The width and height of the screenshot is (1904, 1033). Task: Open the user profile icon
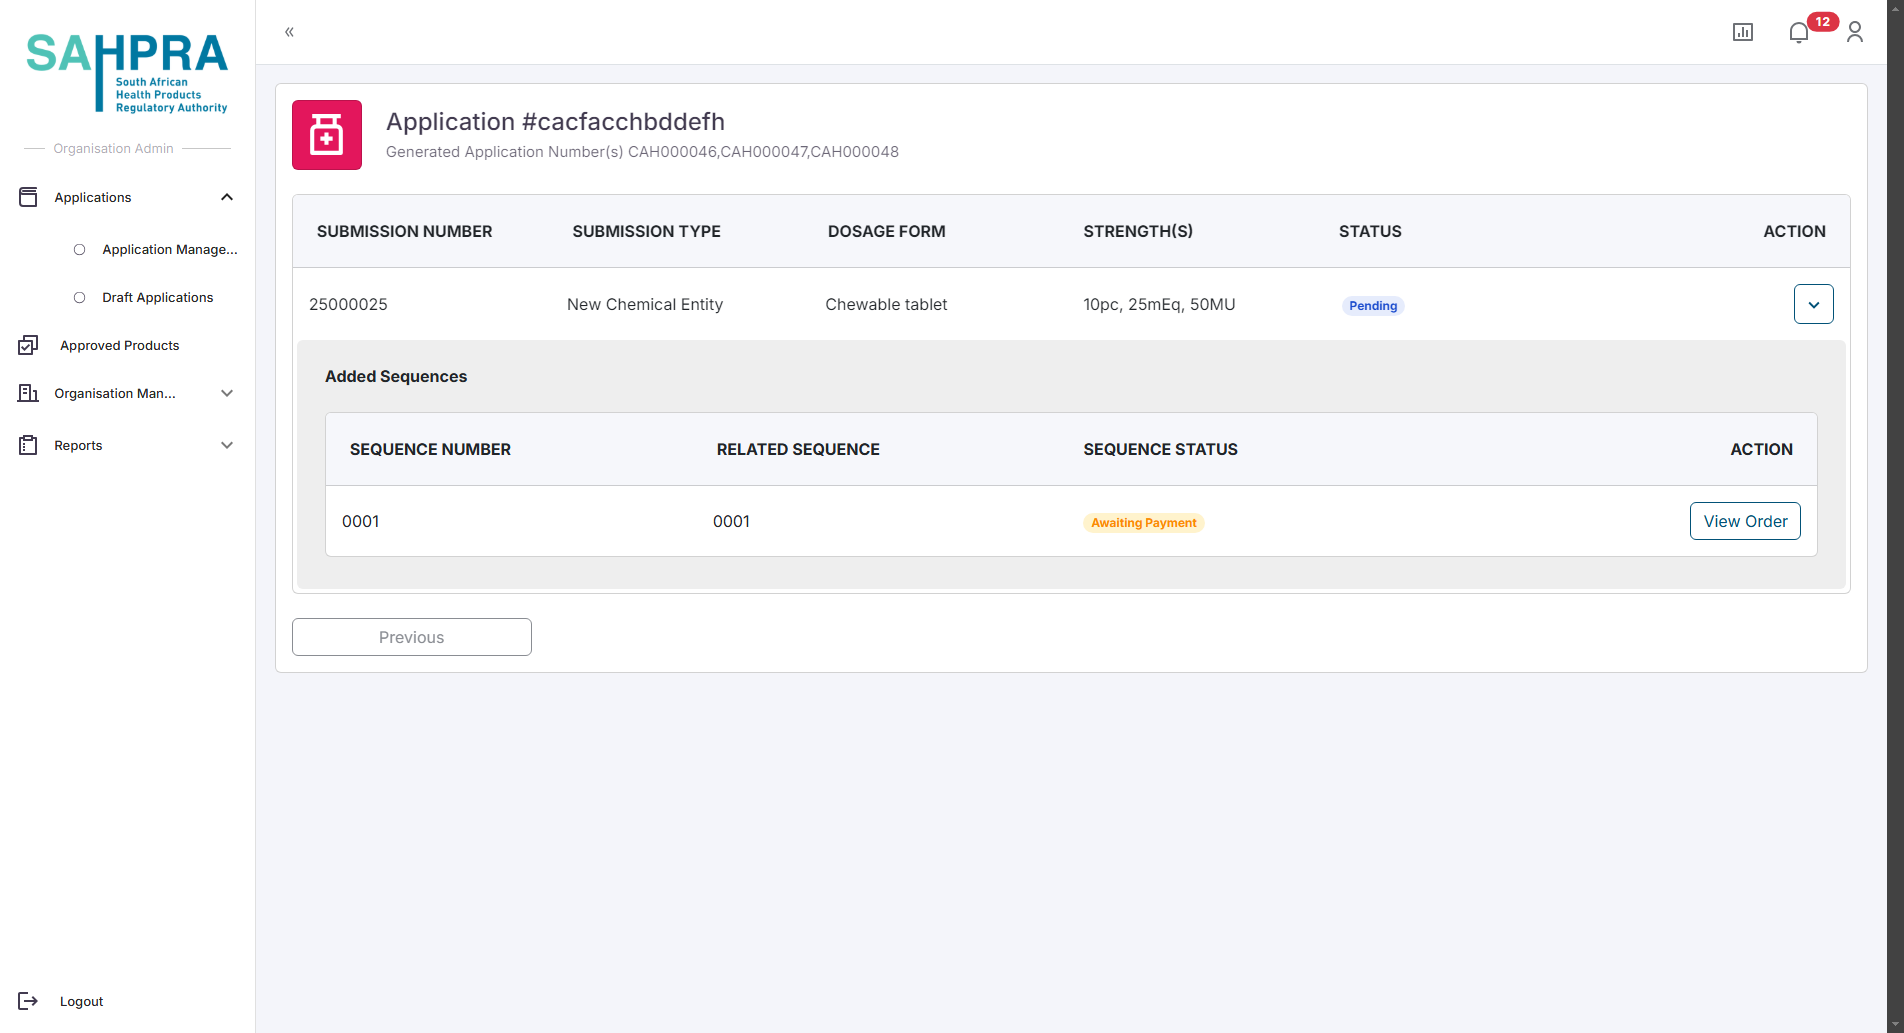tap(1854, 32)
